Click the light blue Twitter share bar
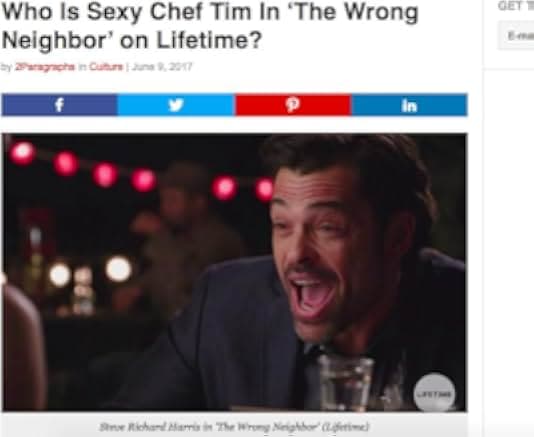The image size is (534, 437). pos(176,105)
